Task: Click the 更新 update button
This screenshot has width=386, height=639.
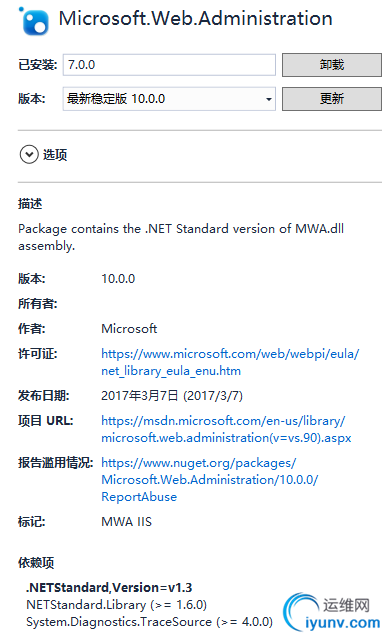Action: (x=332, y=99)
